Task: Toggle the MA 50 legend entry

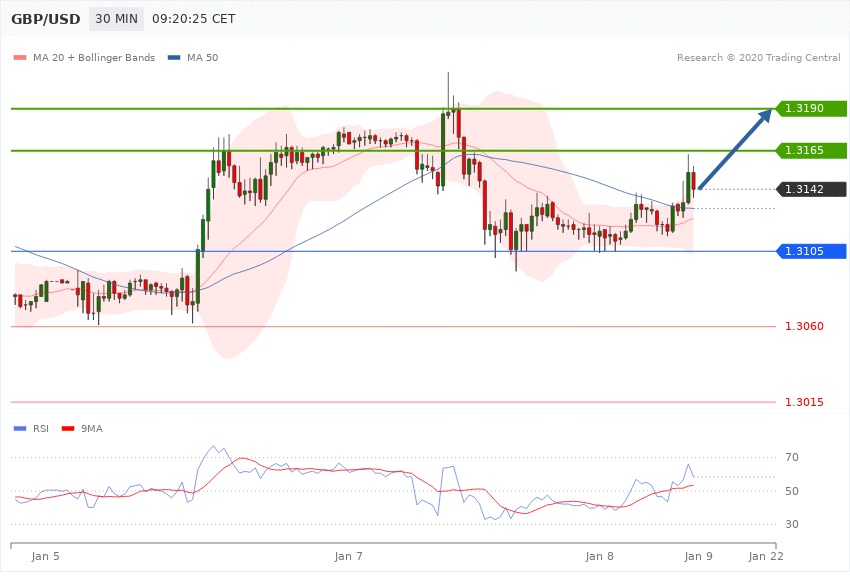Action: [202, 58]
